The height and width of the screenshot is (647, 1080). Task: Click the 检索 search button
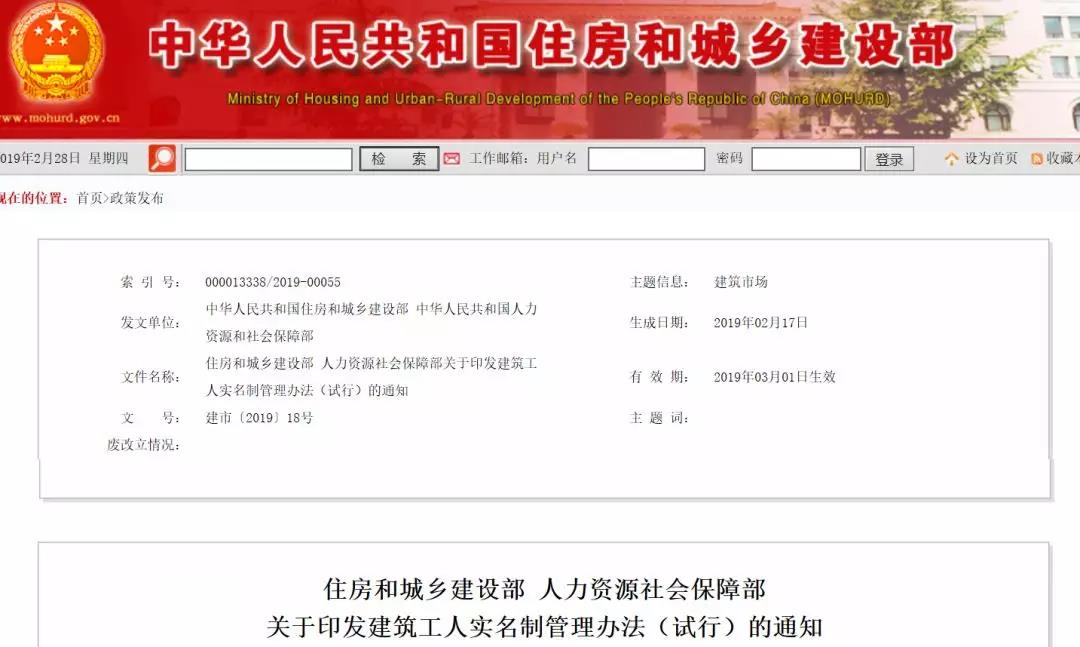(x=399, y=159)
